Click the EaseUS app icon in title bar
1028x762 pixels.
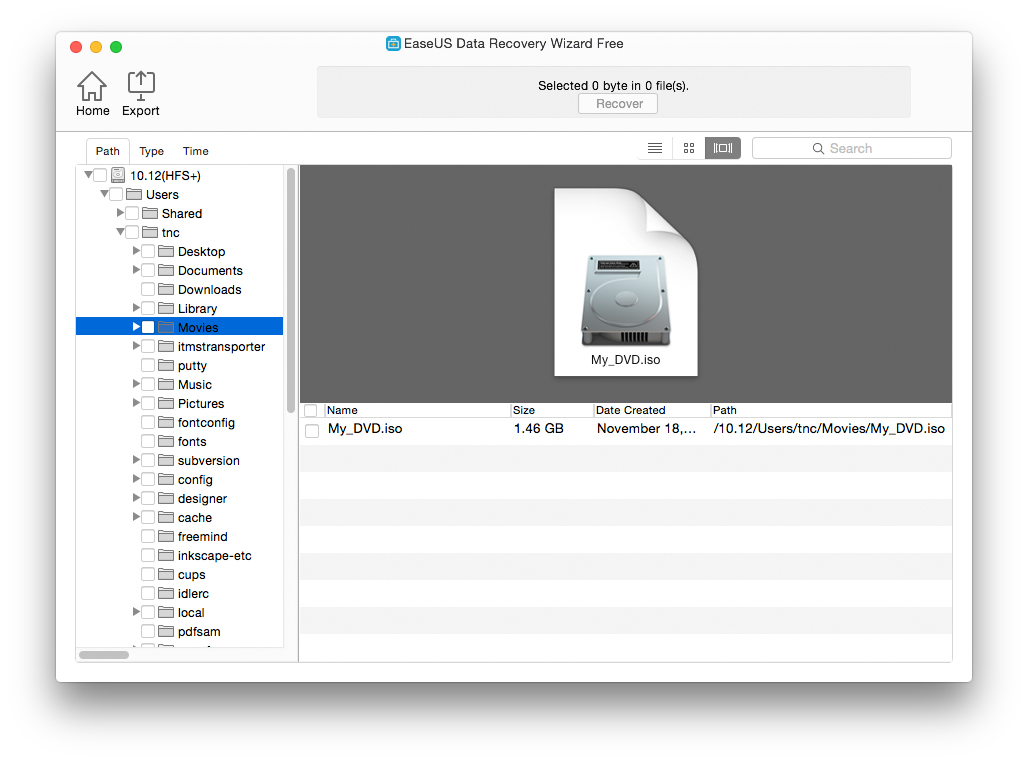pos(393,44)
